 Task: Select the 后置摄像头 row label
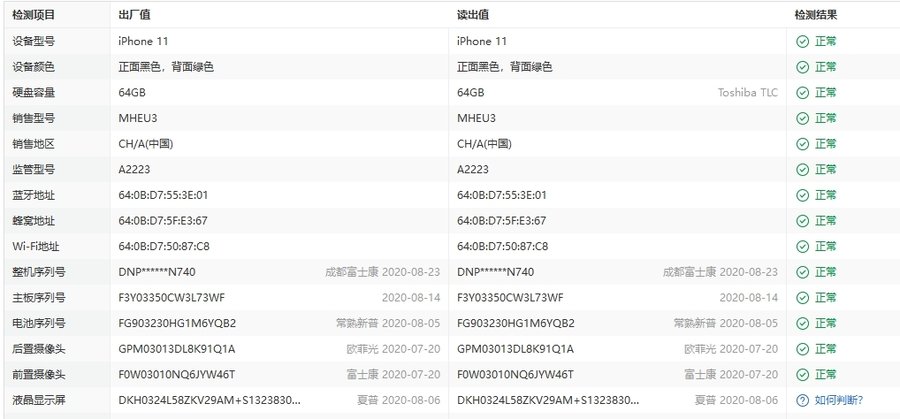pyautogui.click(x=39, y=349)
